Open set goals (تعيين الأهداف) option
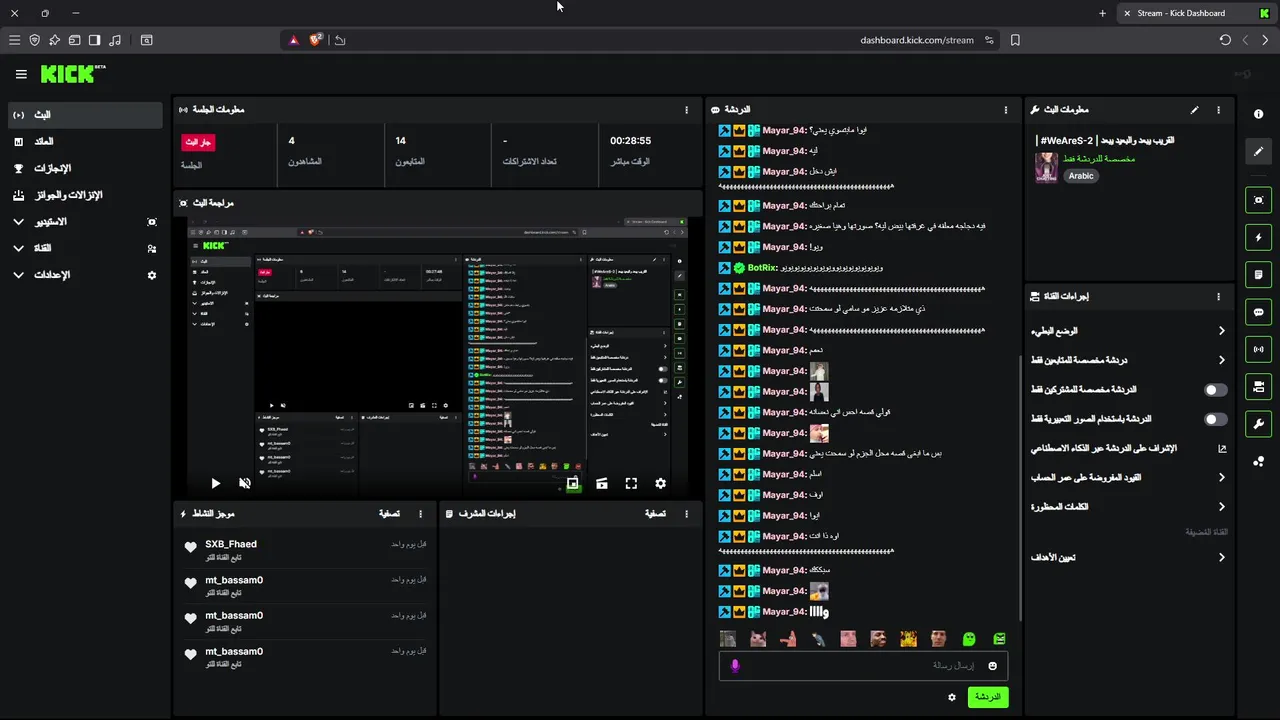This screenshot has width=1280, height=720. pyautogui.click(x=1129, y=557)
